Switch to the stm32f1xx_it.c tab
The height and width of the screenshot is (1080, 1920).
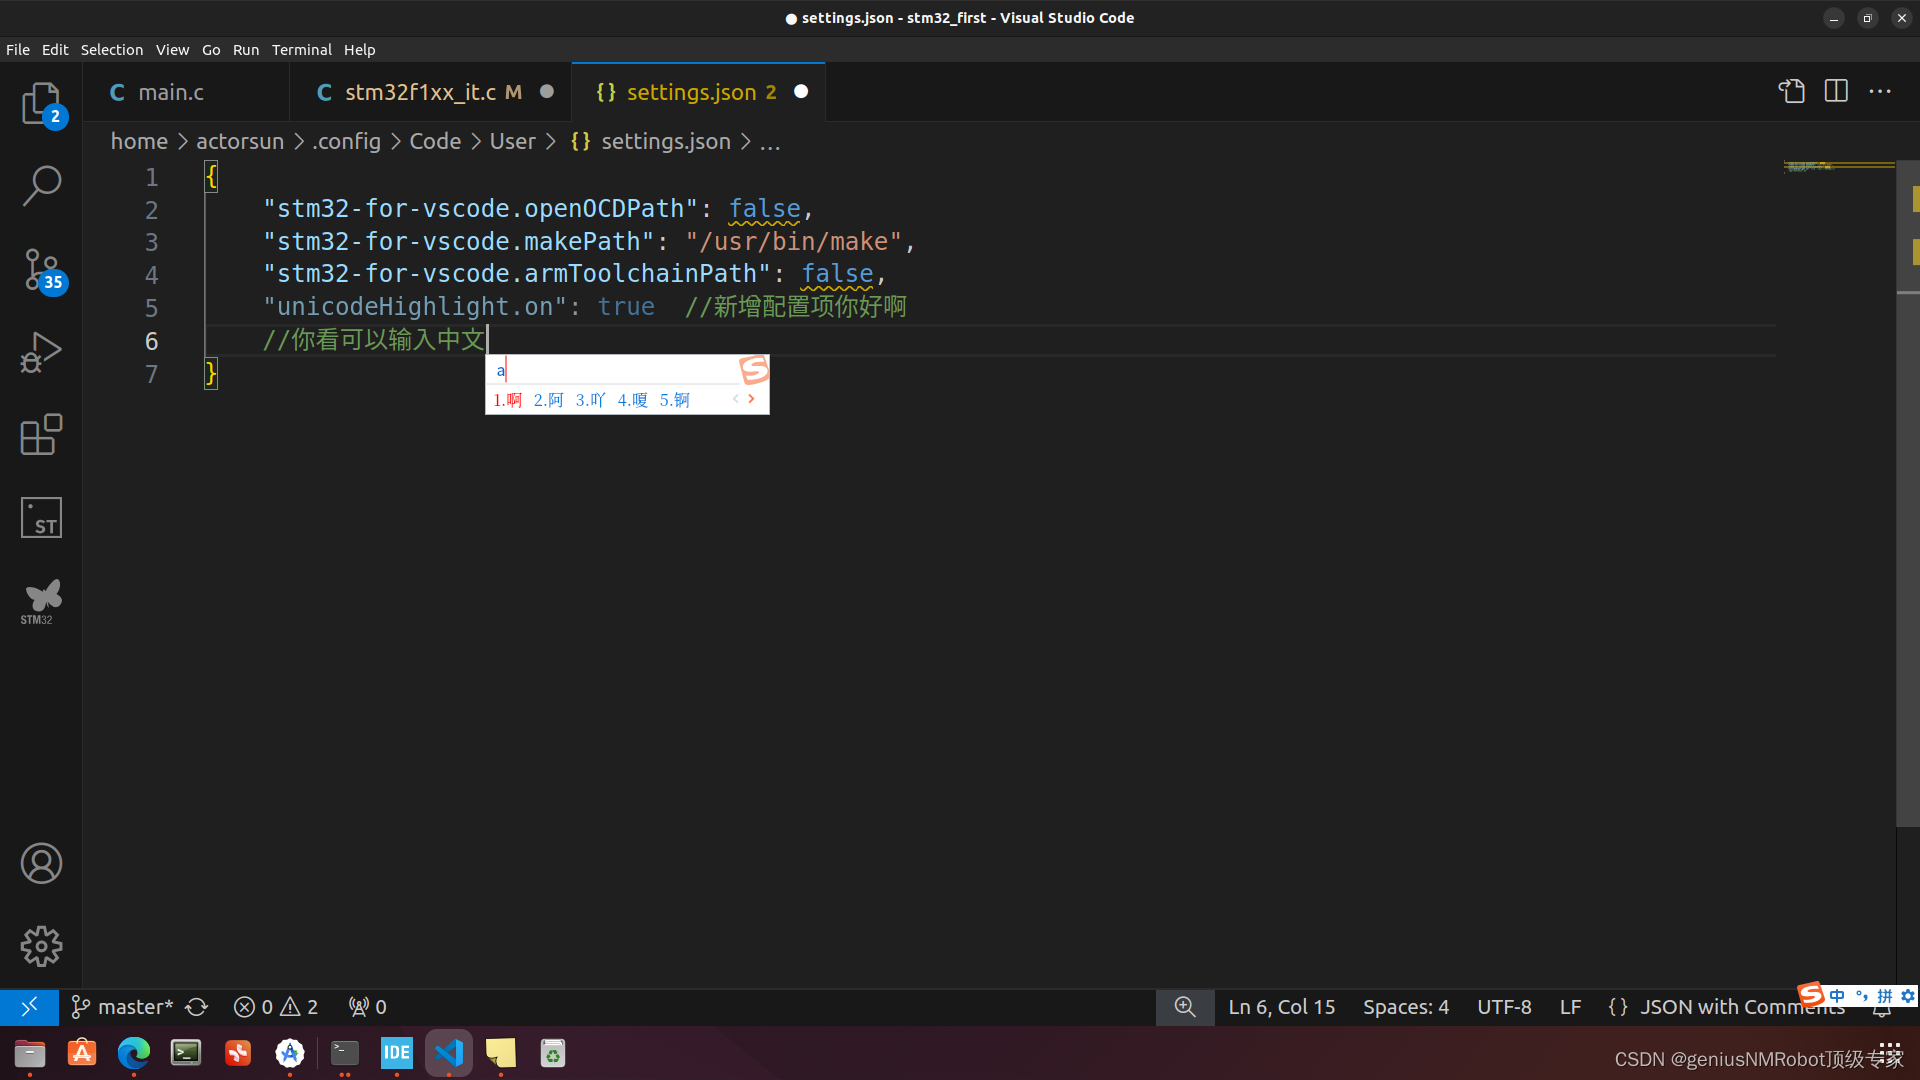point(421,91)
